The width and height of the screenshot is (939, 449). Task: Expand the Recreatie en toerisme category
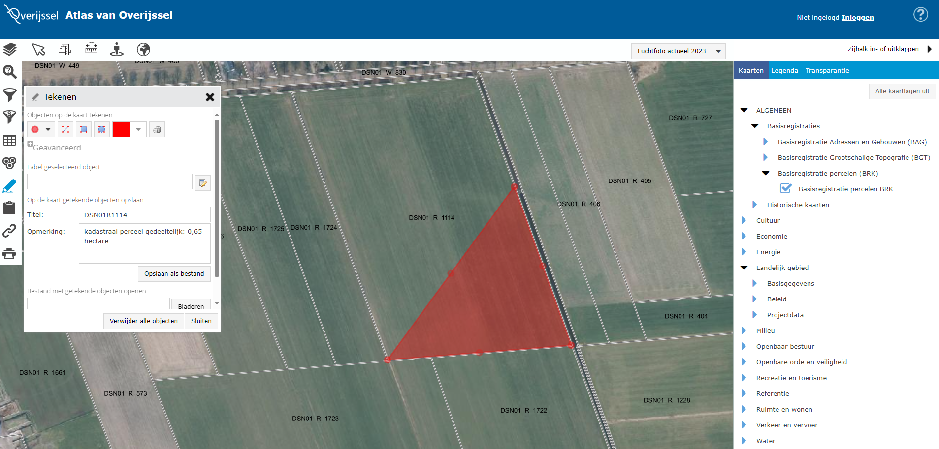click(x=744, y=378)
